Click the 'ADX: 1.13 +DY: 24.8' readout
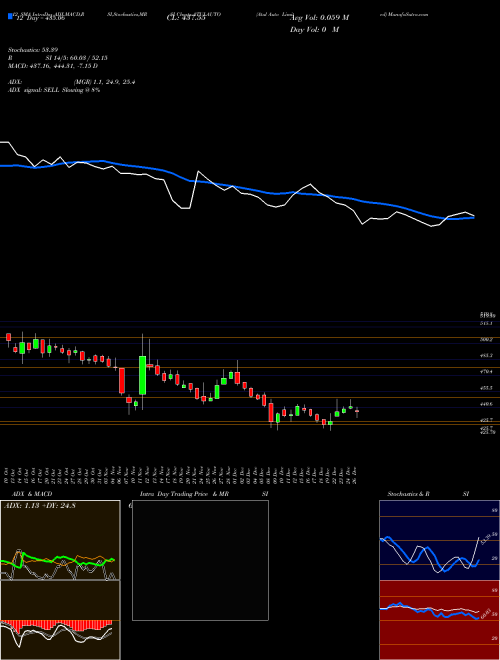Viewport: 500px width, 660px height. coord(40,506)
